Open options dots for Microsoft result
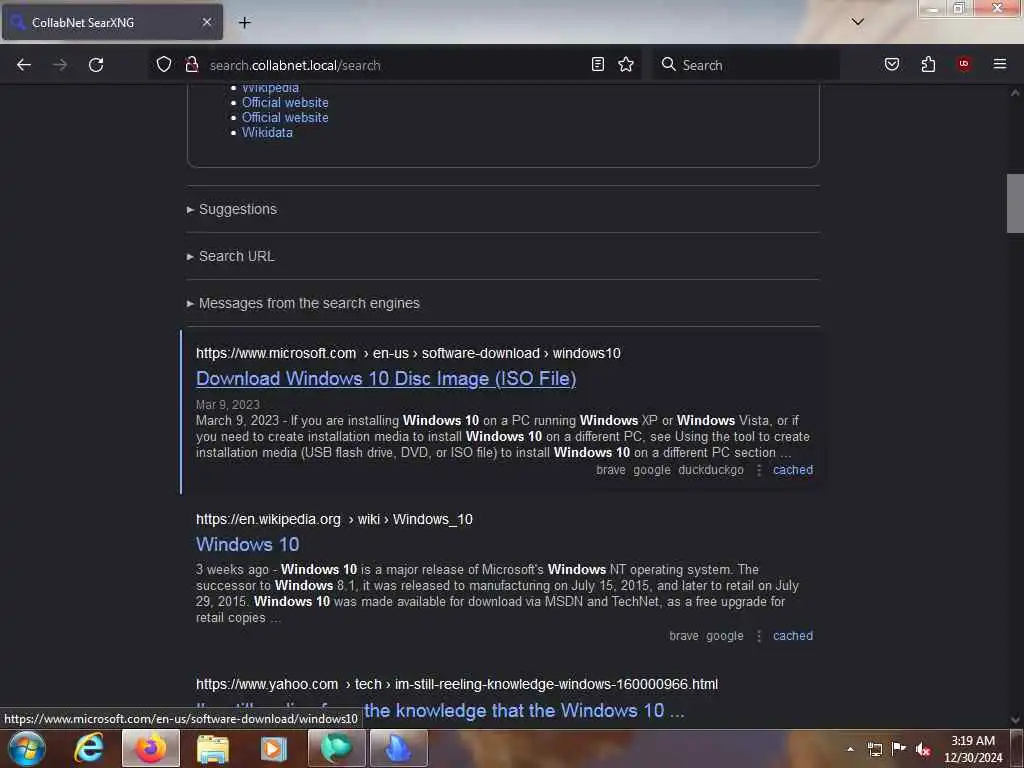This screenshot has height=768, width=1024. (759, 470)
